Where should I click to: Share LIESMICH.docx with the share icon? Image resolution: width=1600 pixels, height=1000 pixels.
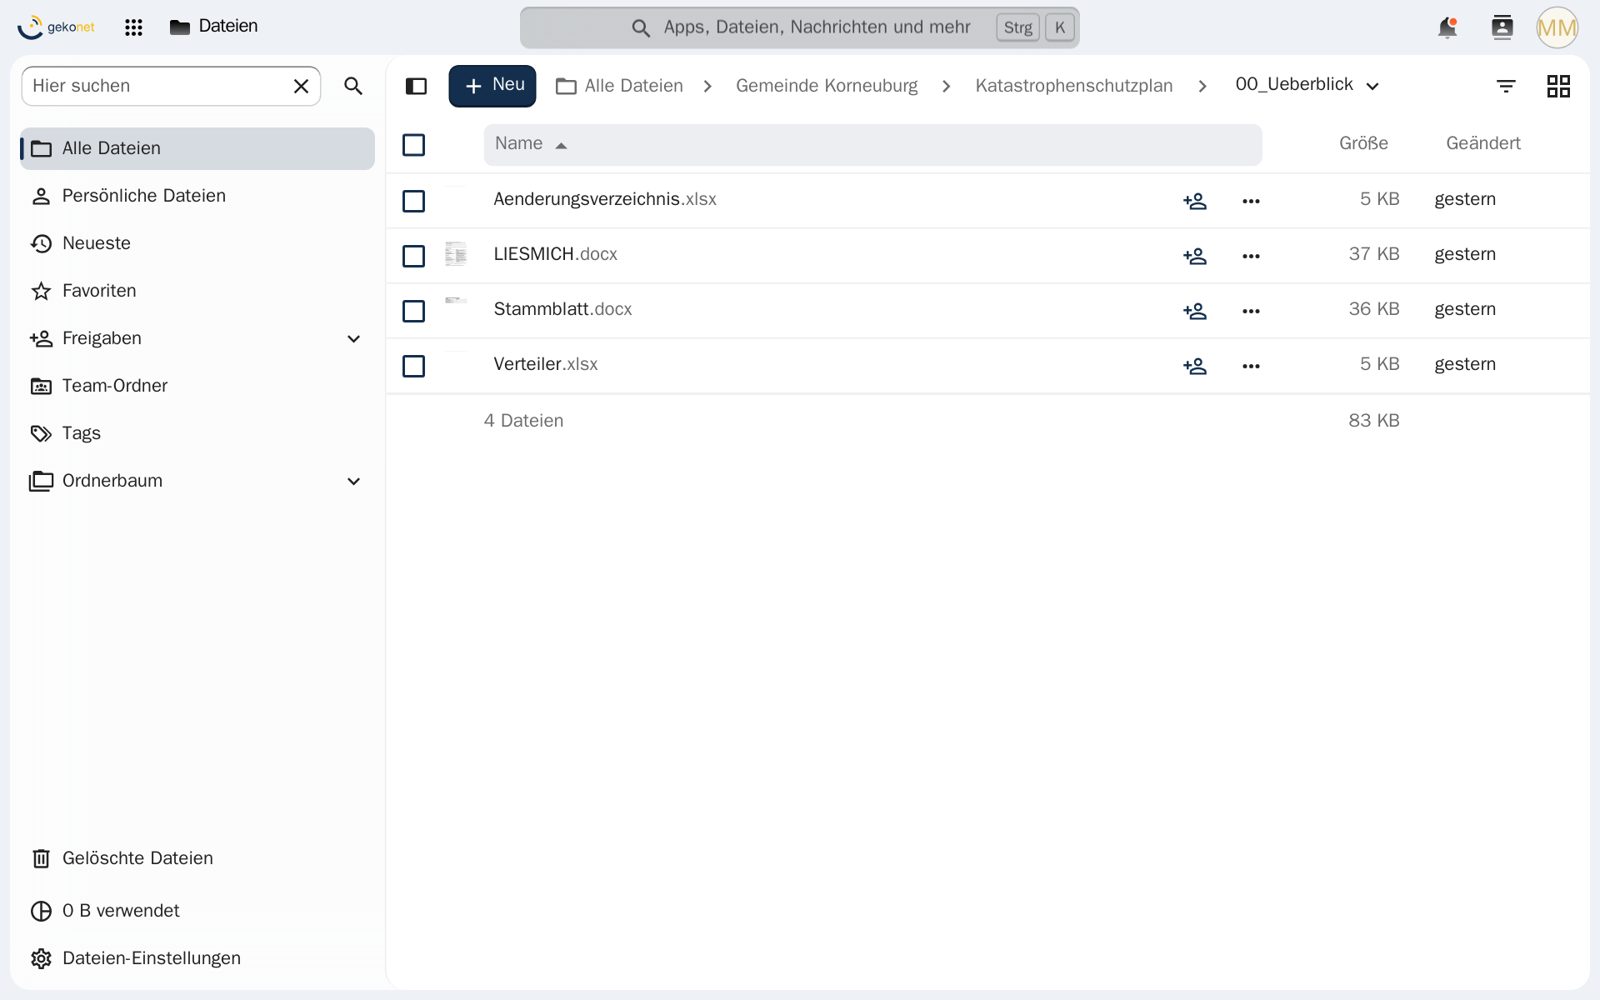[1195, 256]
